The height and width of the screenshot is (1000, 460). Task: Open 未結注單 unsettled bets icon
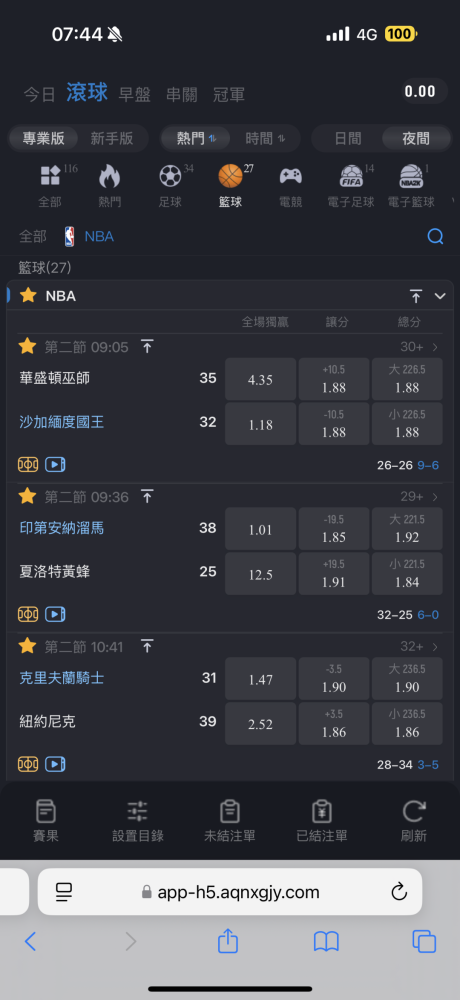point(229,812)
